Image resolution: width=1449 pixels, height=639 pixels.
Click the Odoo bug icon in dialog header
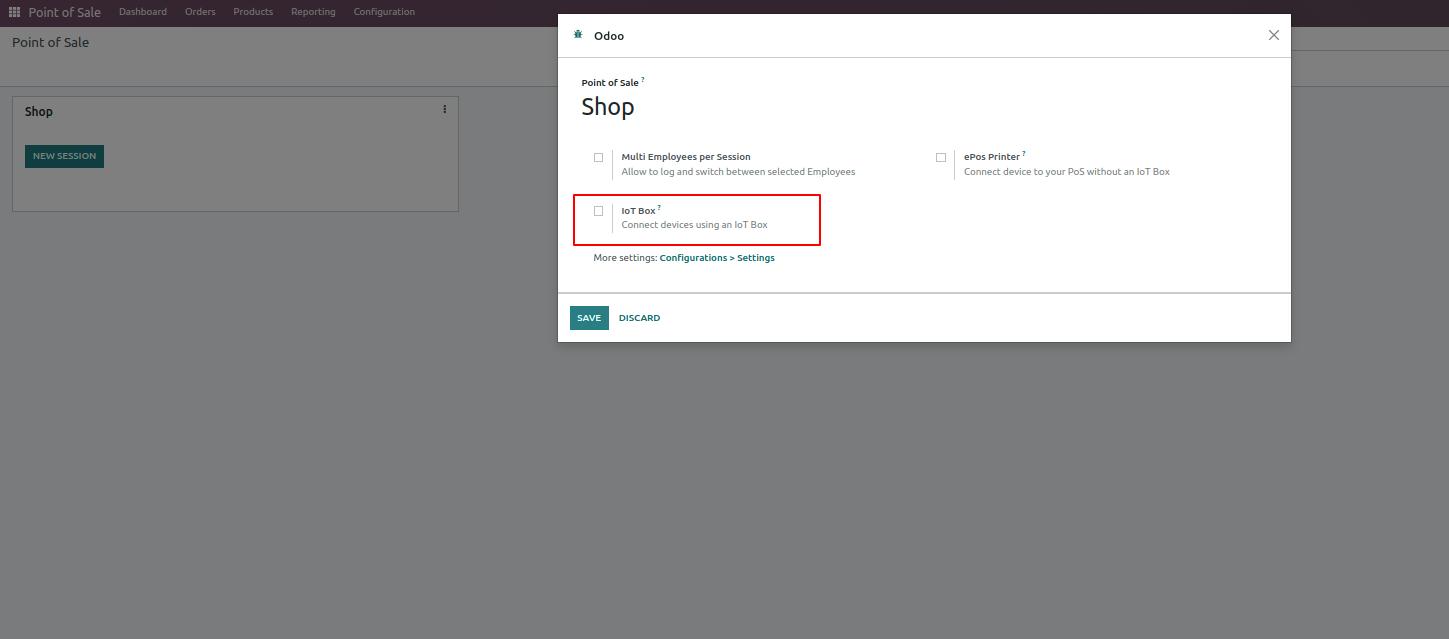578,35
